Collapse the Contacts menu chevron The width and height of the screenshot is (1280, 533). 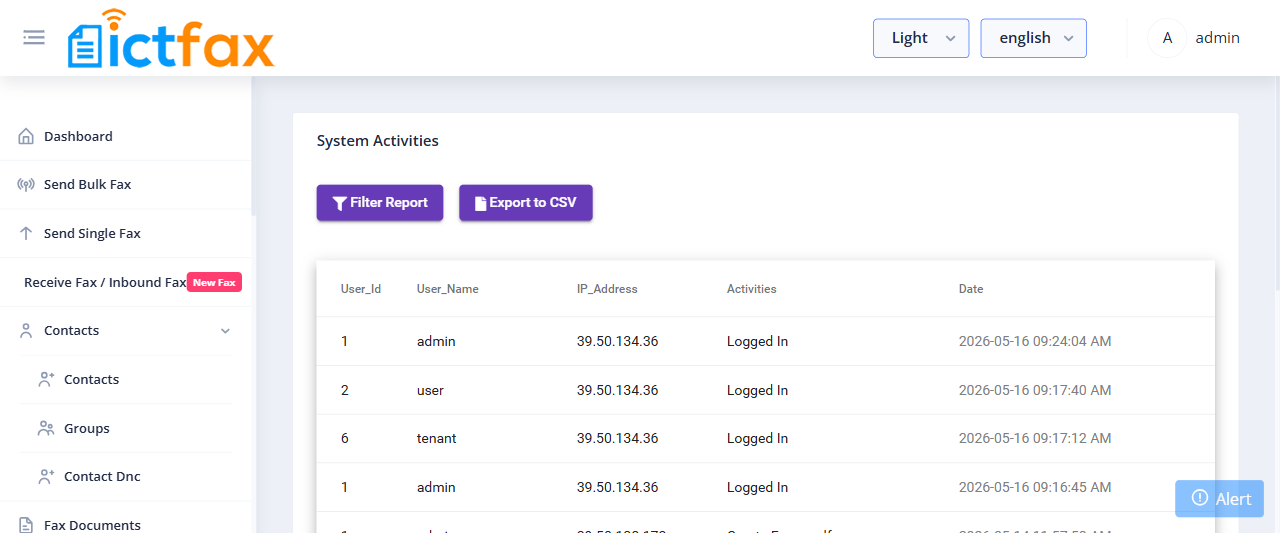(225, 331)
